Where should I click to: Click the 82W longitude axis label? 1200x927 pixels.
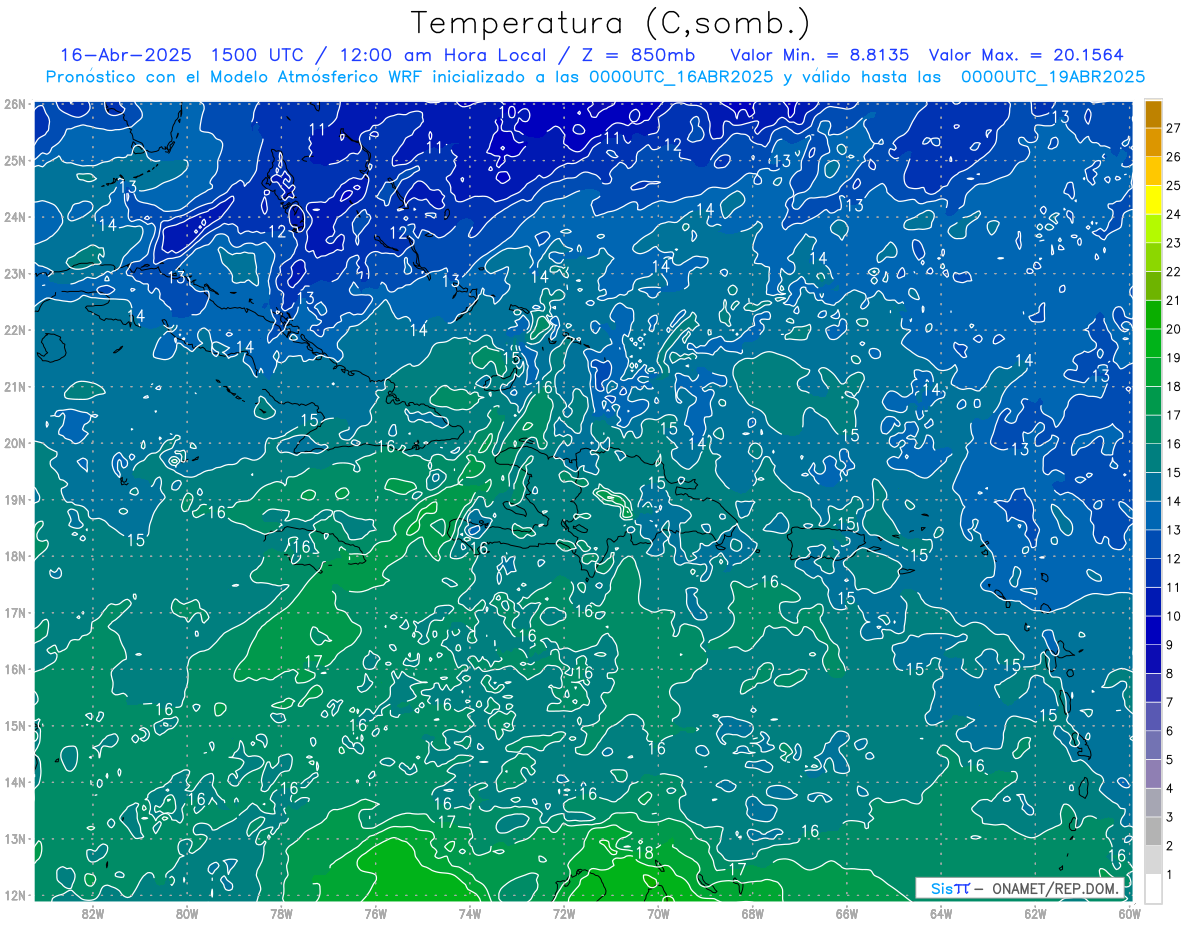(92, 913)
